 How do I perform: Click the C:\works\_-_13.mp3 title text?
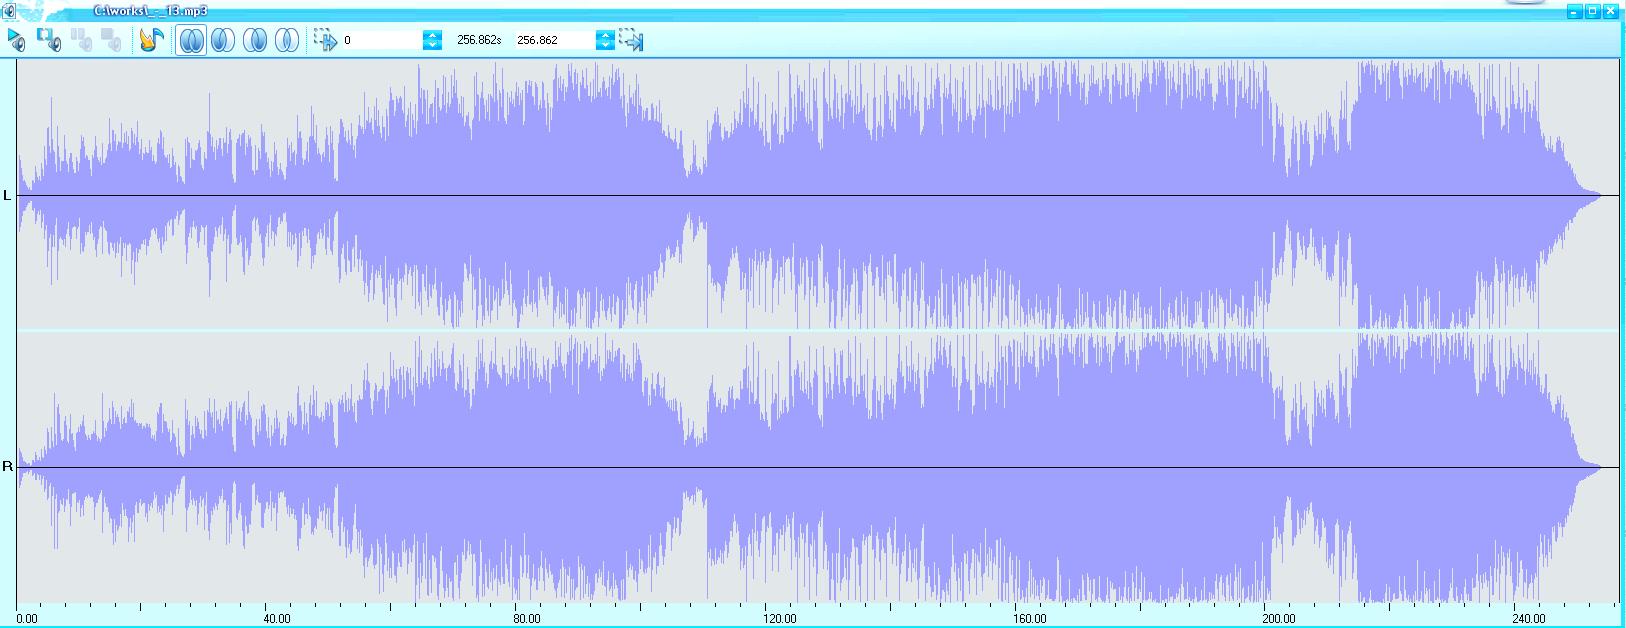tap(150, 11)
